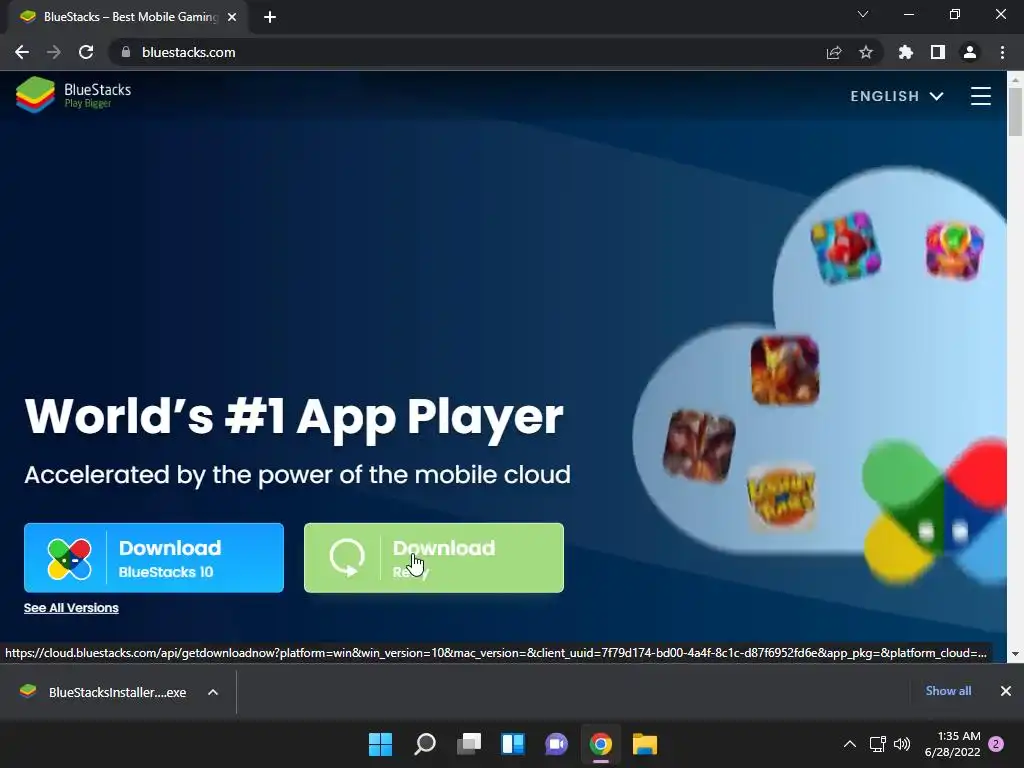Expand options for the BlueStacksInstaller download
The width and height of the screenshot is (1024, 768).
pyautogui.click(x=213, y=692)
